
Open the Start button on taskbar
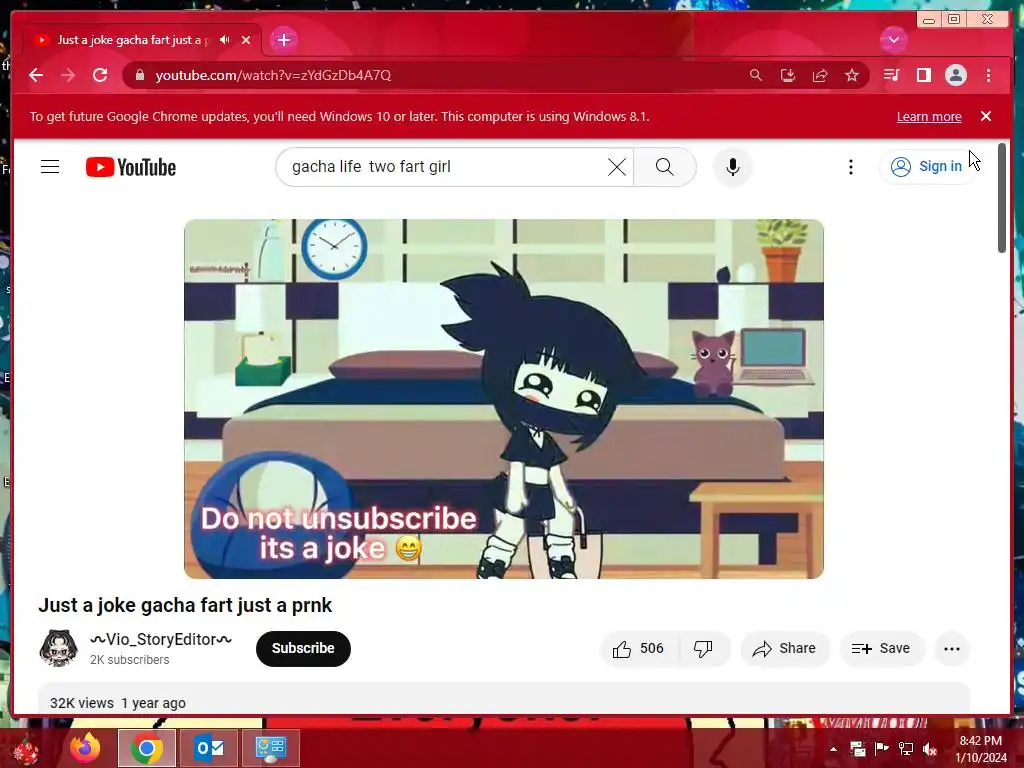[27, 748]
